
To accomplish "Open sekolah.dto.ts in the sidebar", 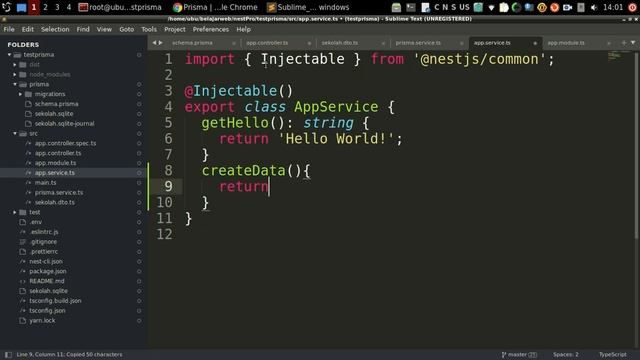I will point(55,202).
